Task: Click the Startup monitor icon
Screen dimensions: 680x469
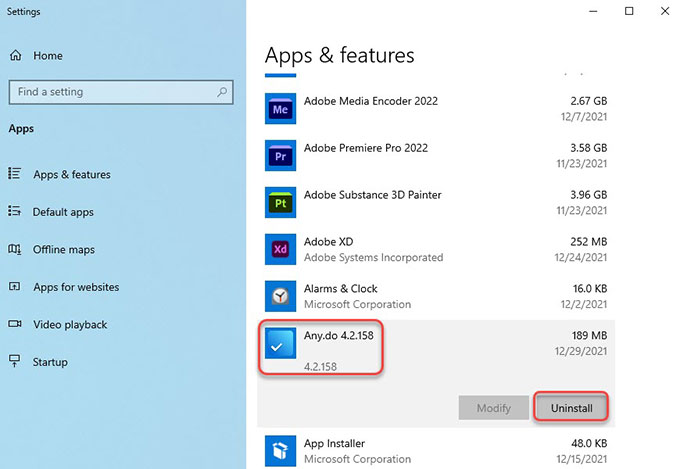Action: 15,361
